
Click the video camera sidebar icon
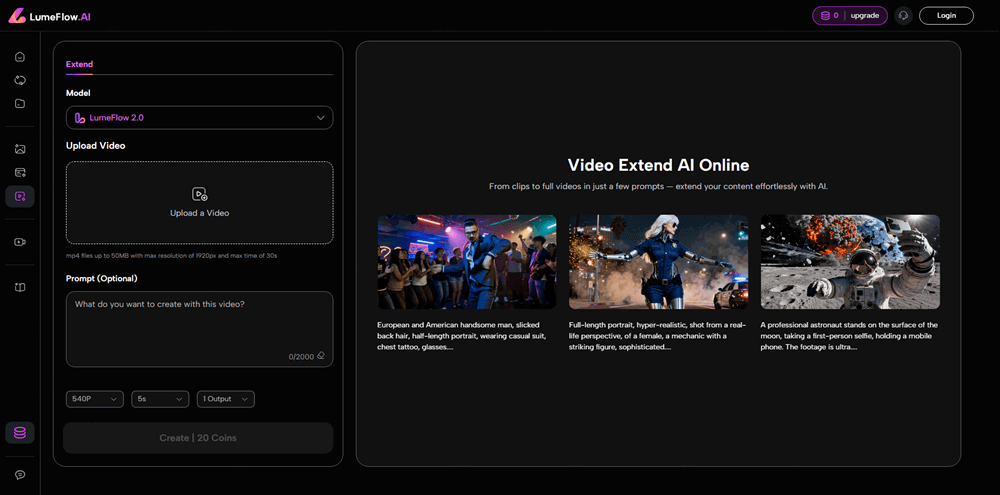coord(20,242)
